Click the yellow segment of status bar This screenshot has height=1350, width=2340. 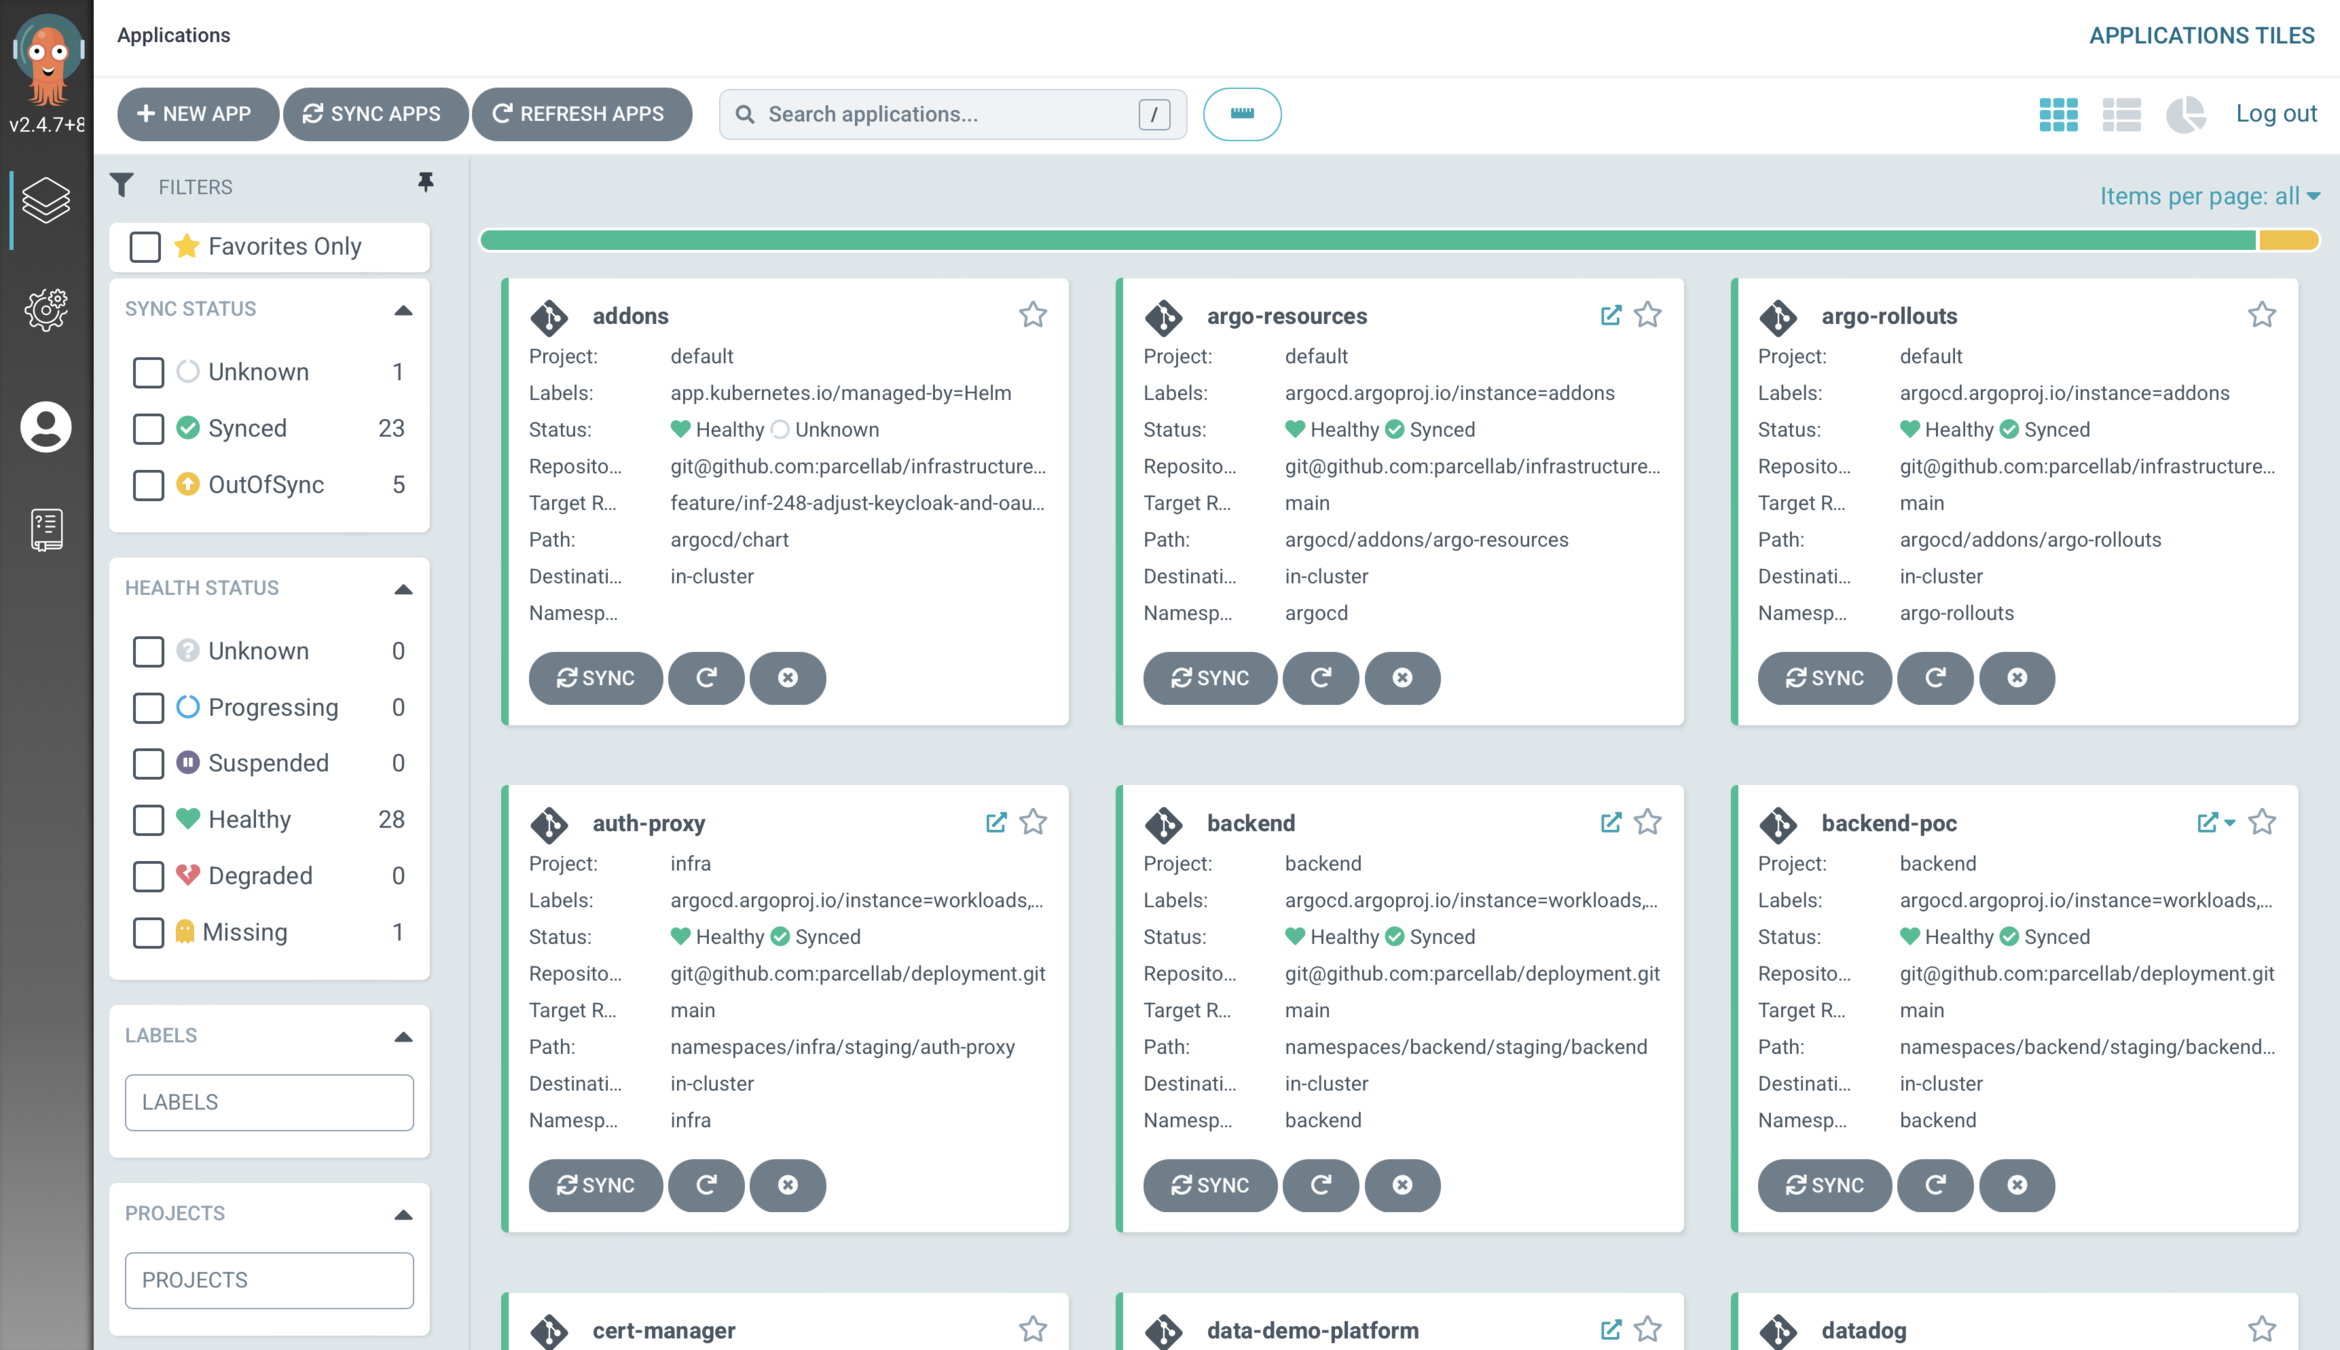[x=2288, y=240]
